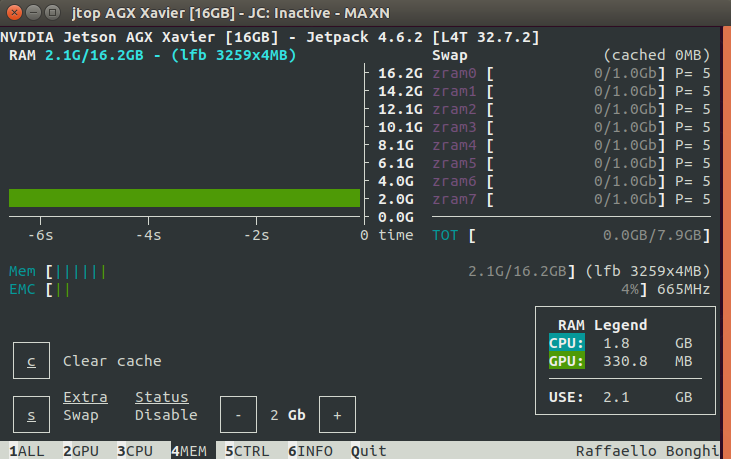The width and height of the screenshot is (731, 459).
Task: Decrease swap size with minus button
Action: click(238, 415)
